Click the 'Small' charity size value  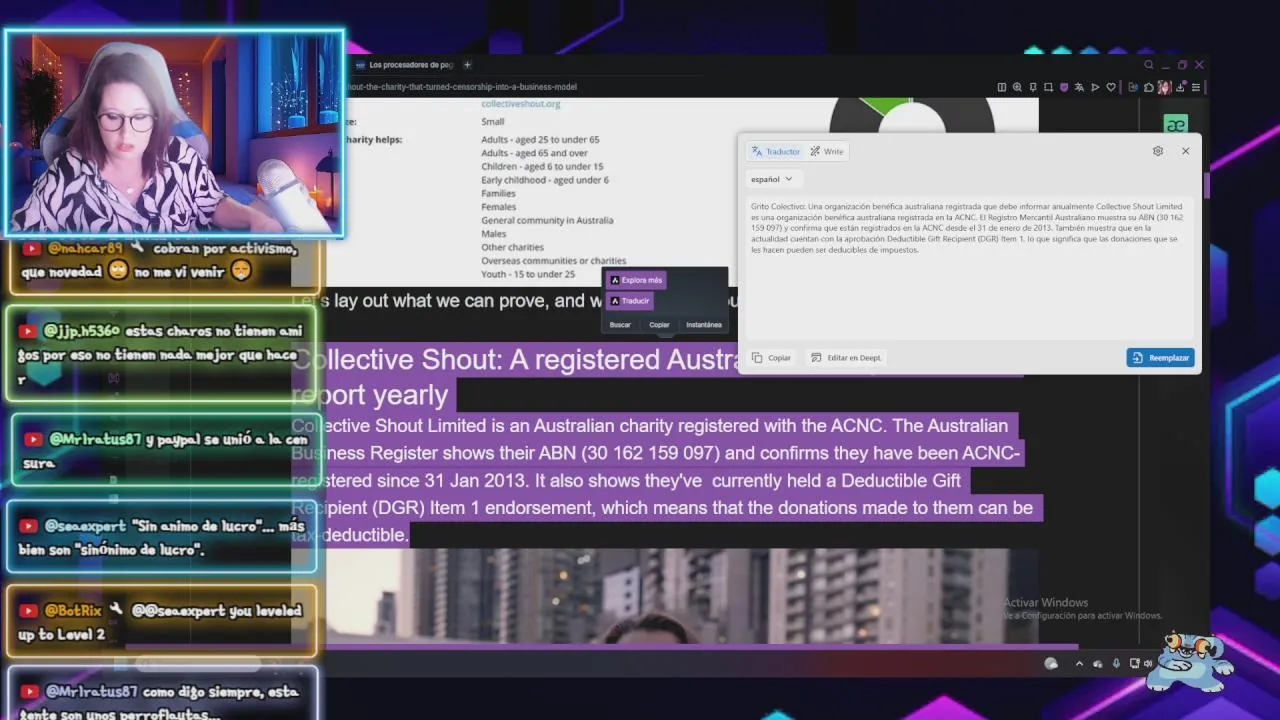pyautogui.click(x=493, y=122)
